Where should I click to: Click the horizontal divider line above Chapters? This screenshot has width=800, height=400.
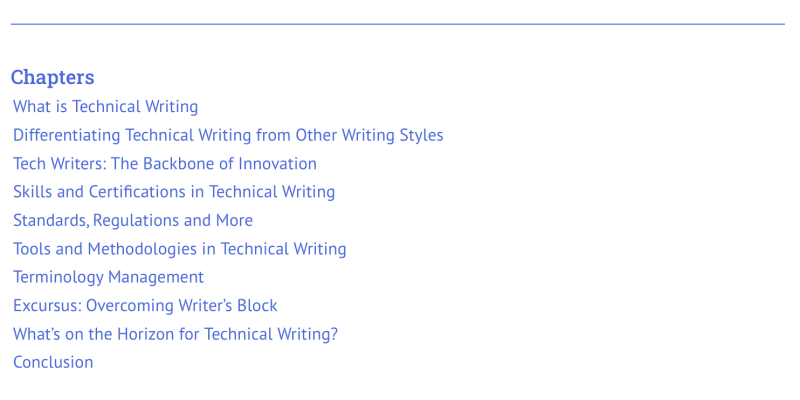tap(397, 24)
